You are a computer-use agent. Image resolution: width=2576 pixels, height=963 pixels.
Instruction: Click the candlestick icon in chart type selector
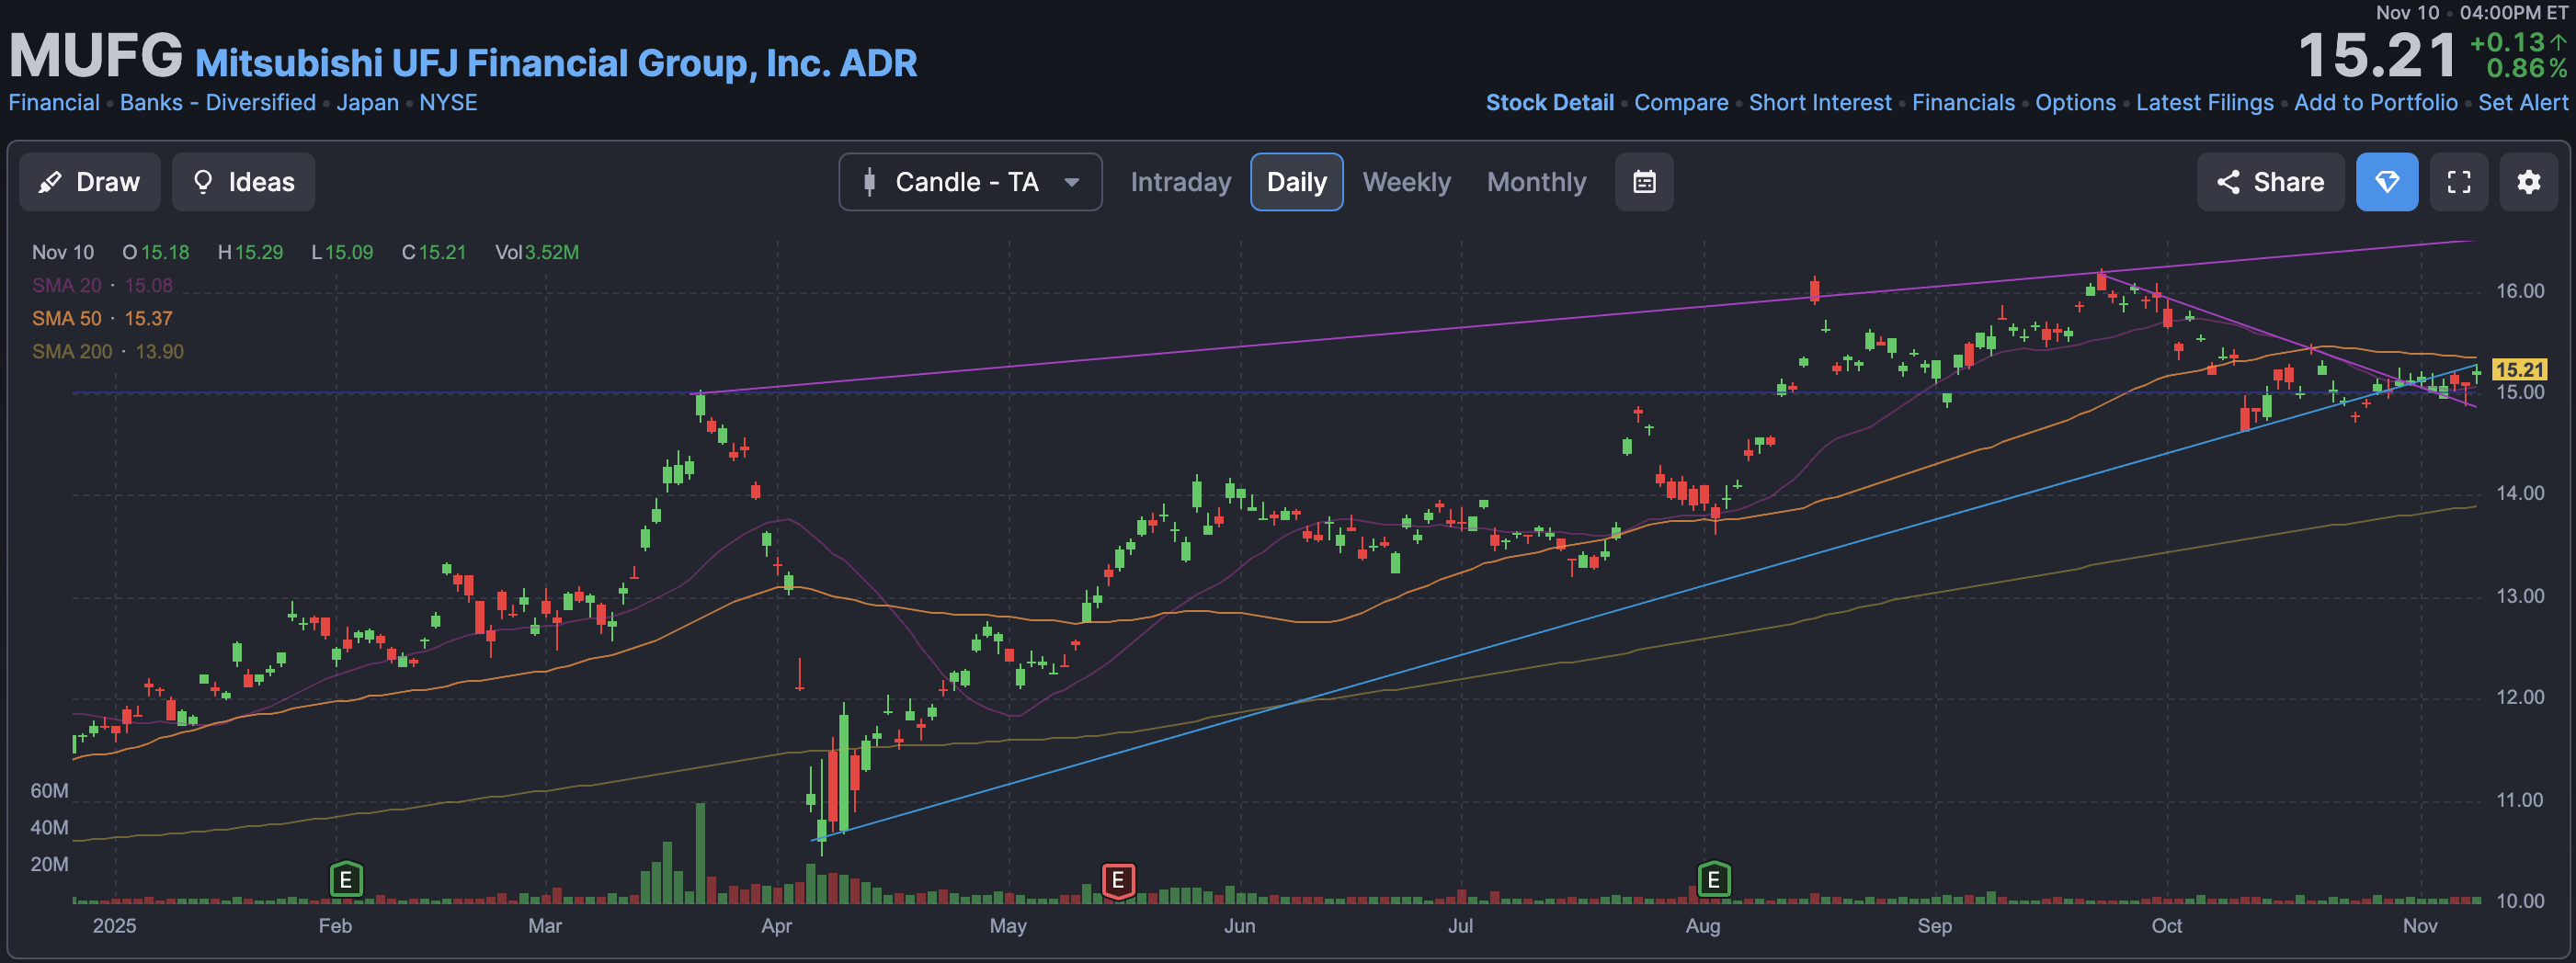tap(869, 182)
